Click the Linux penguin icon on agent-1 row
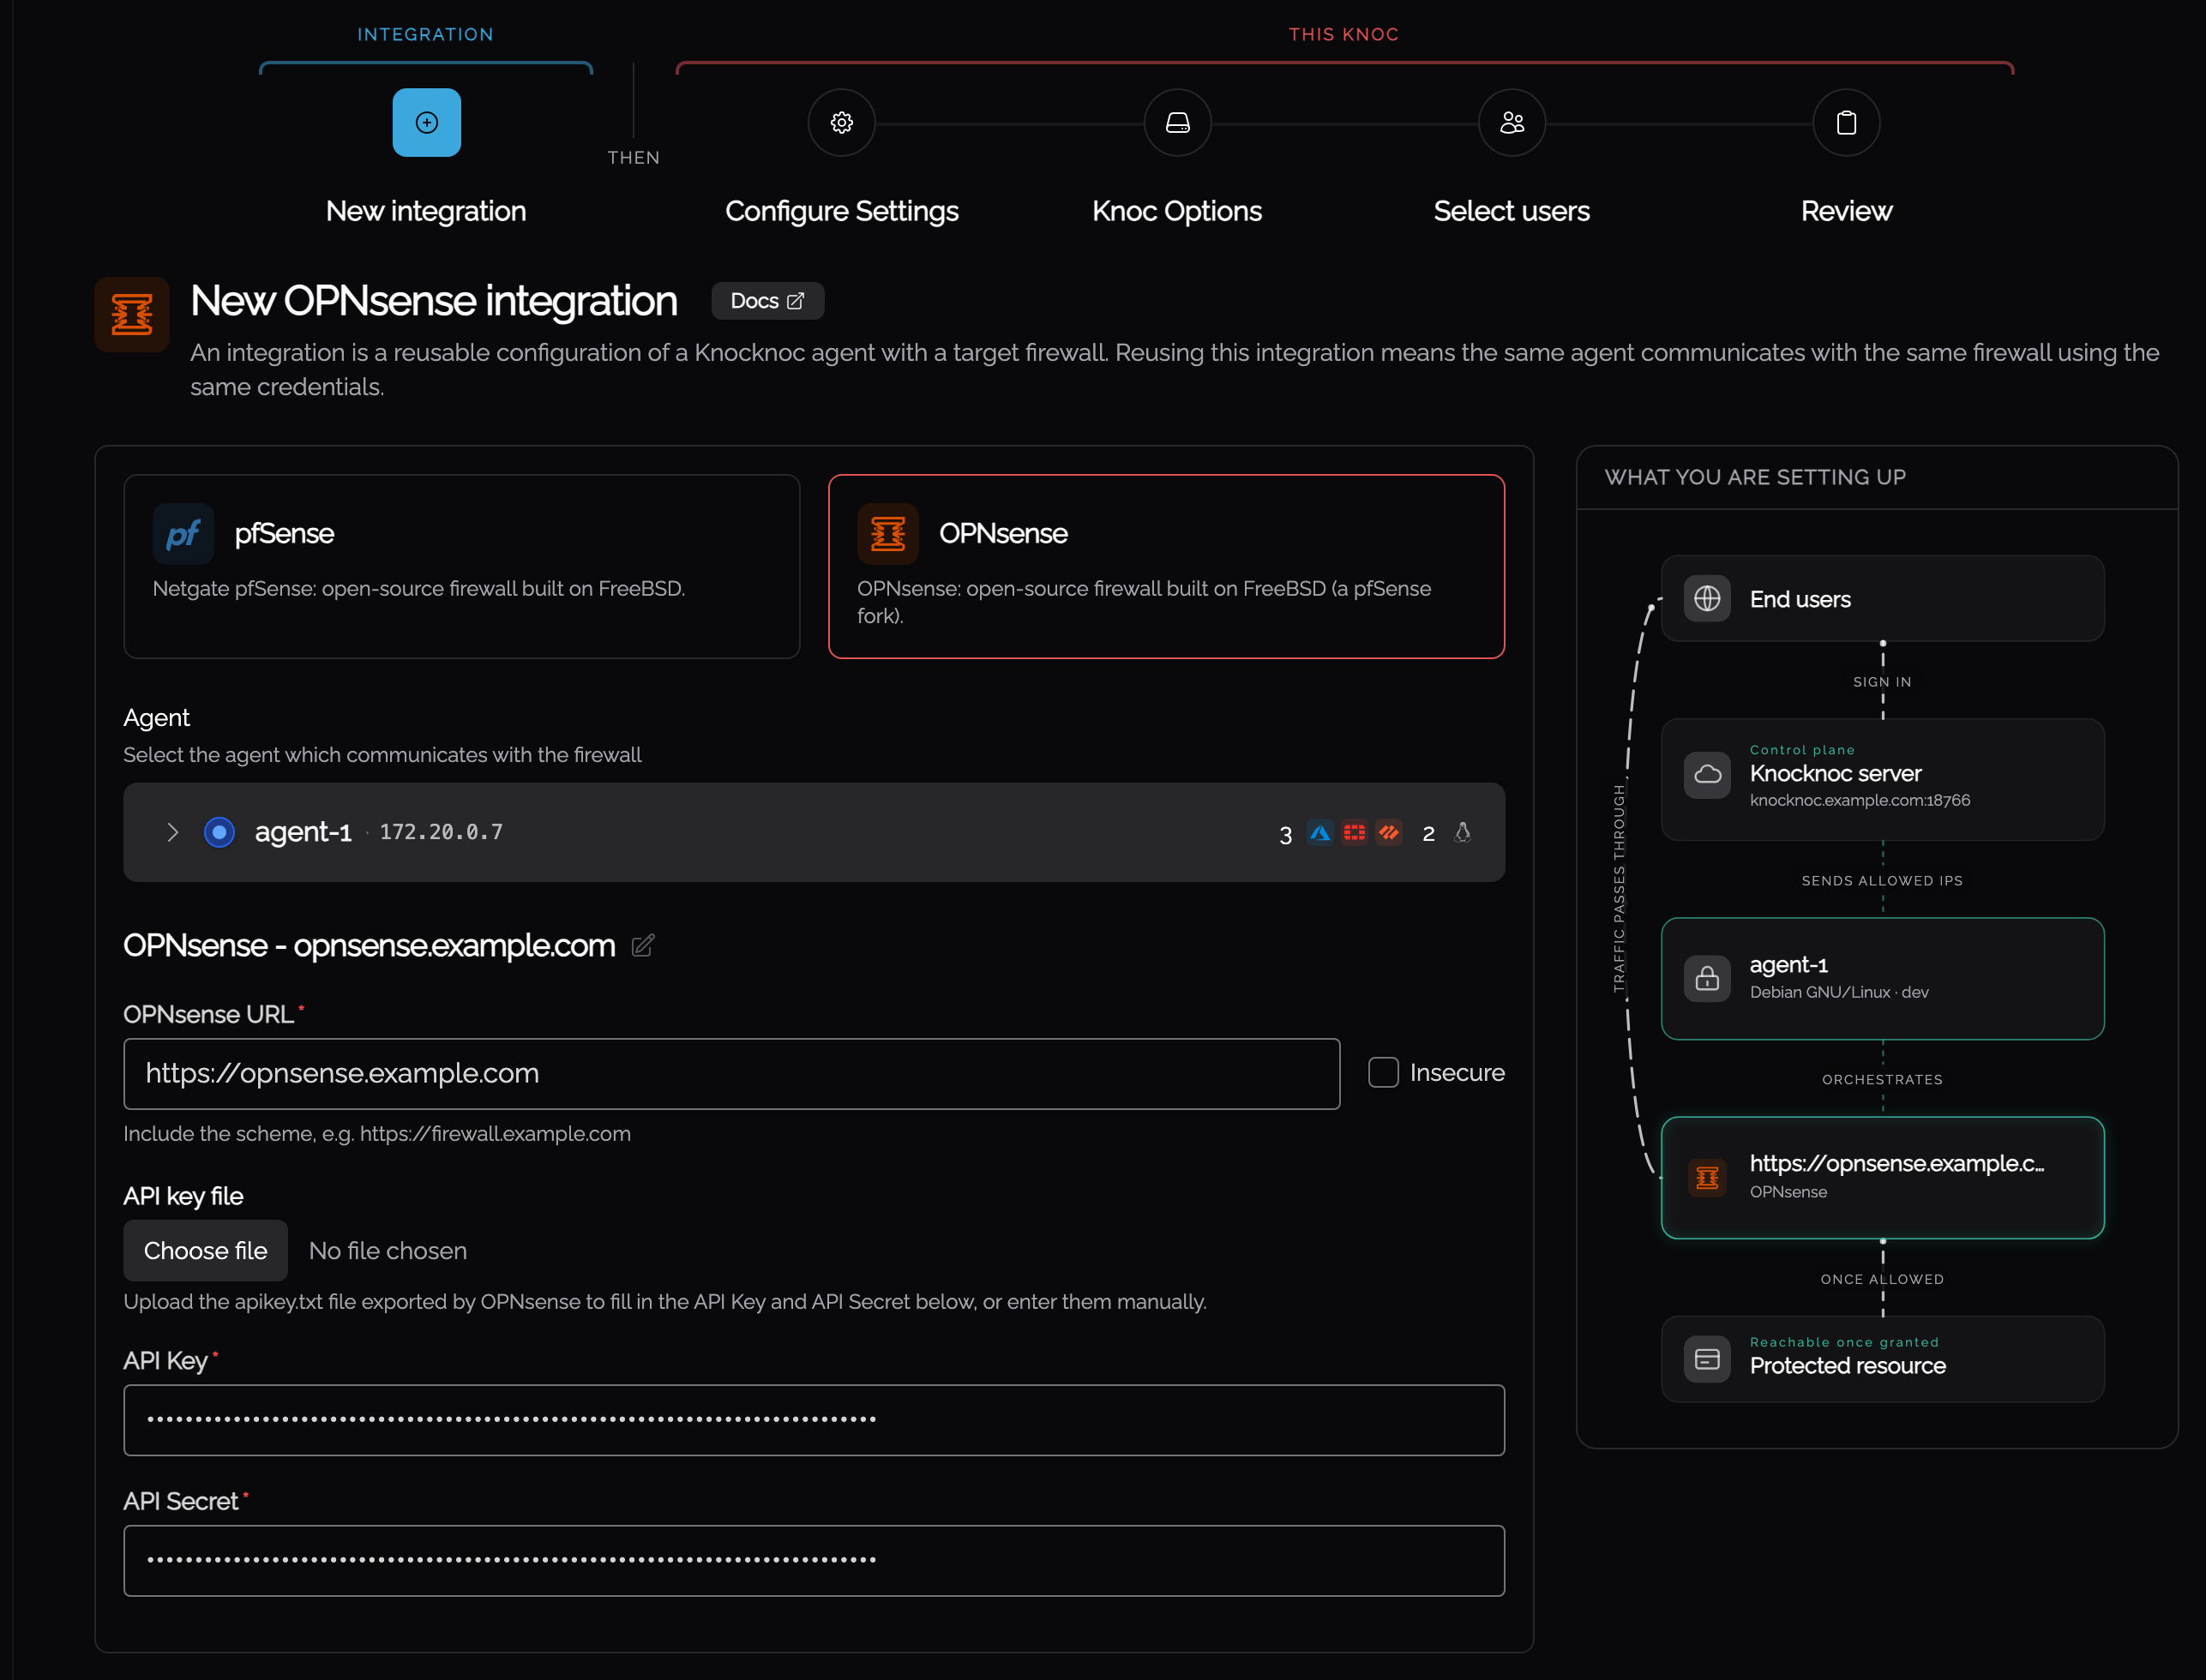The height and width of the screenshot is (1680, 2206). coord(1462,832)
